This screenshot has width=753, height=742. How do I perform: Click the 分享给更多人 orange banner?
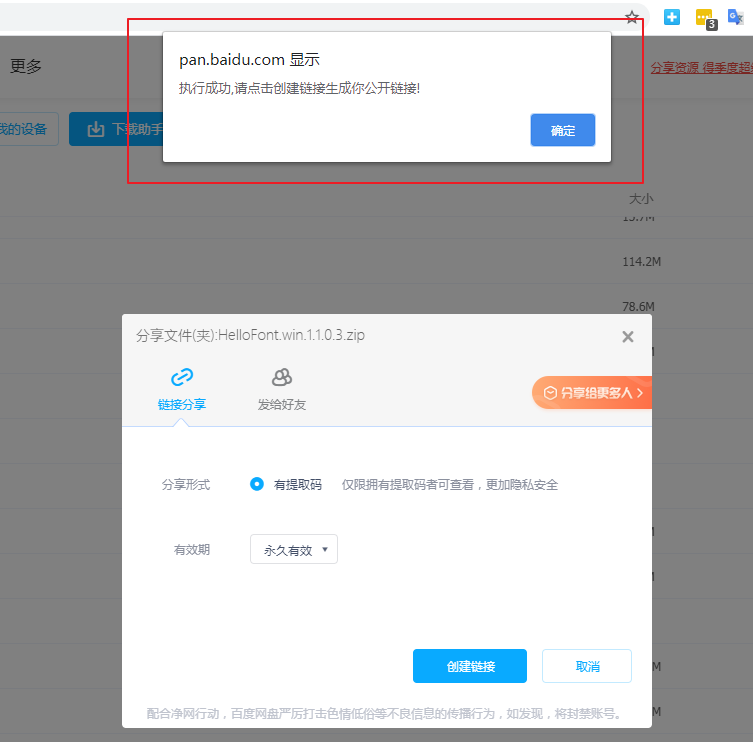[x=592, y=393]
